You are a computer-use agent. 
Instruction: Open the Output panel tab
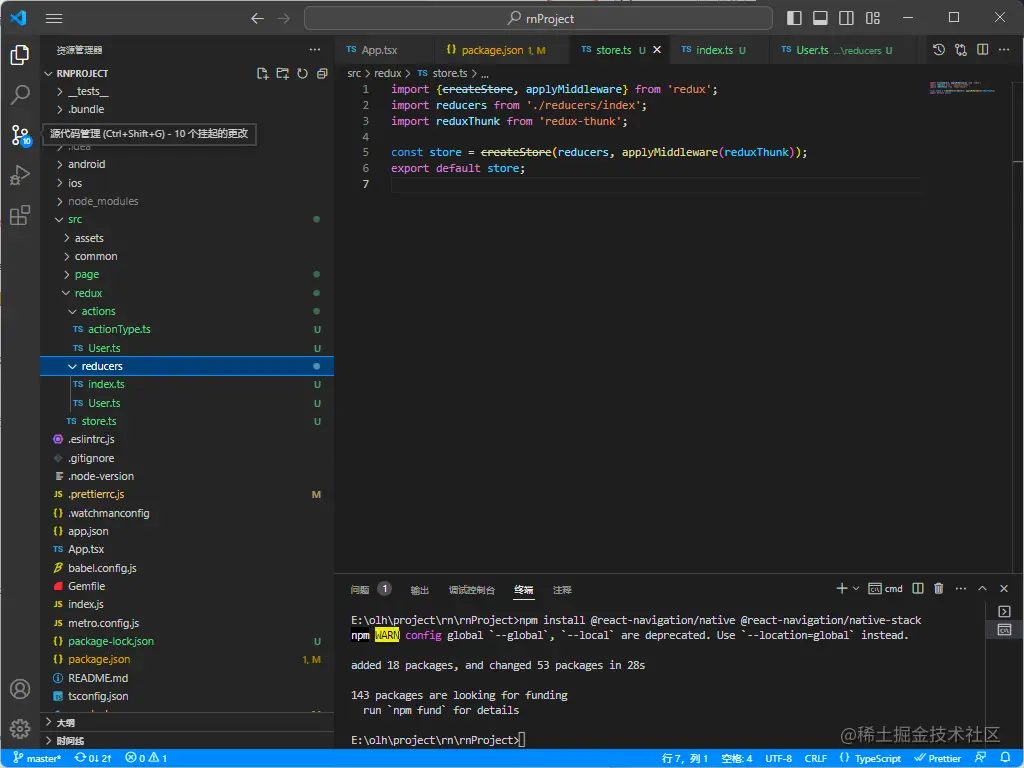419,590
